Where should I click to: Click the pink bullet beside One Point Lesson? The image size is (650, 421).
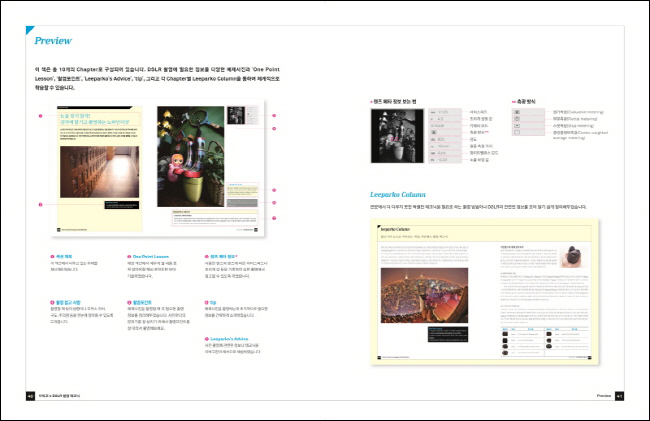click(129, 256)
